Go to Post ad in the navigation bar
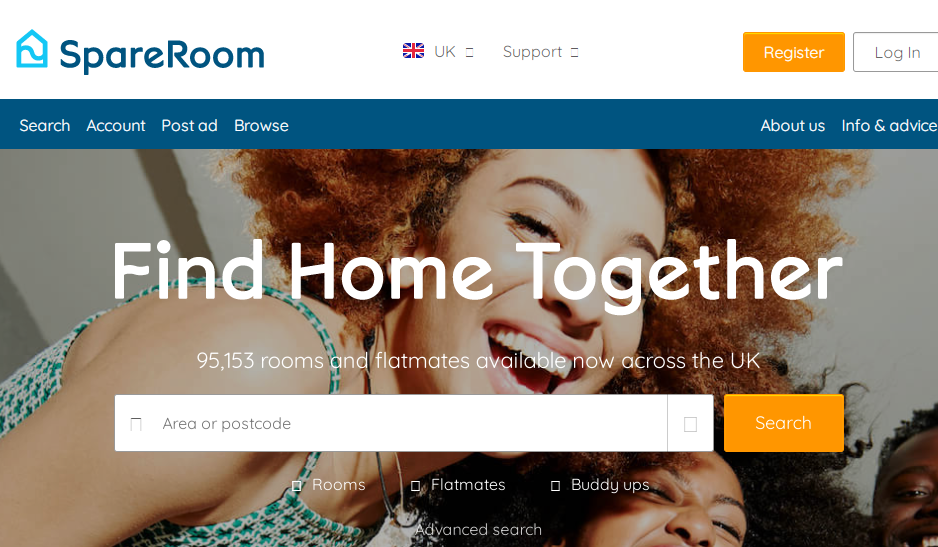 click(x=190, y=126)
